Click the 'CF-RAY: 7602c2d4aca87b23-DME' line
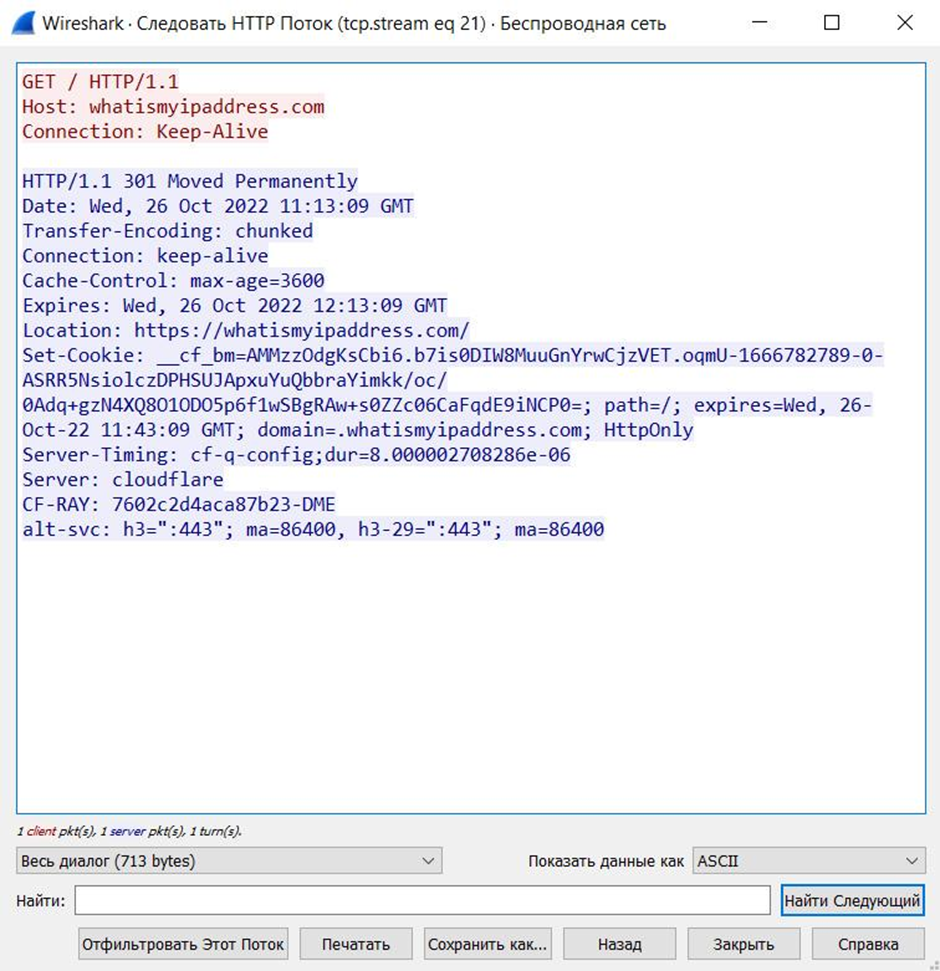This screenshot has height=971, width=940. click(x=172, y=505)
